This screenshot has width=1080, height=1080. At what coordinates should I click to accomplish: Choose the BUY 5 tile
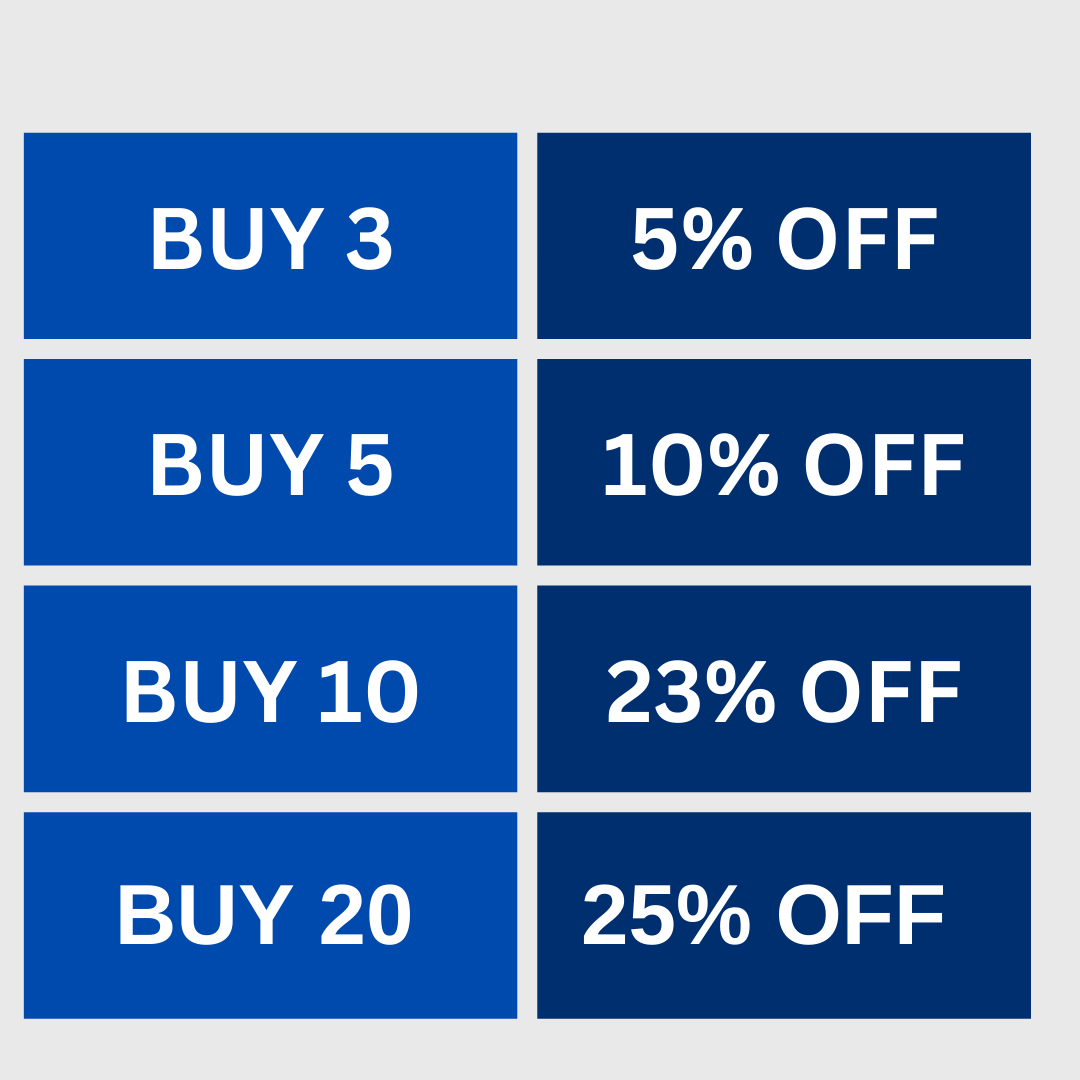(270, 462)
